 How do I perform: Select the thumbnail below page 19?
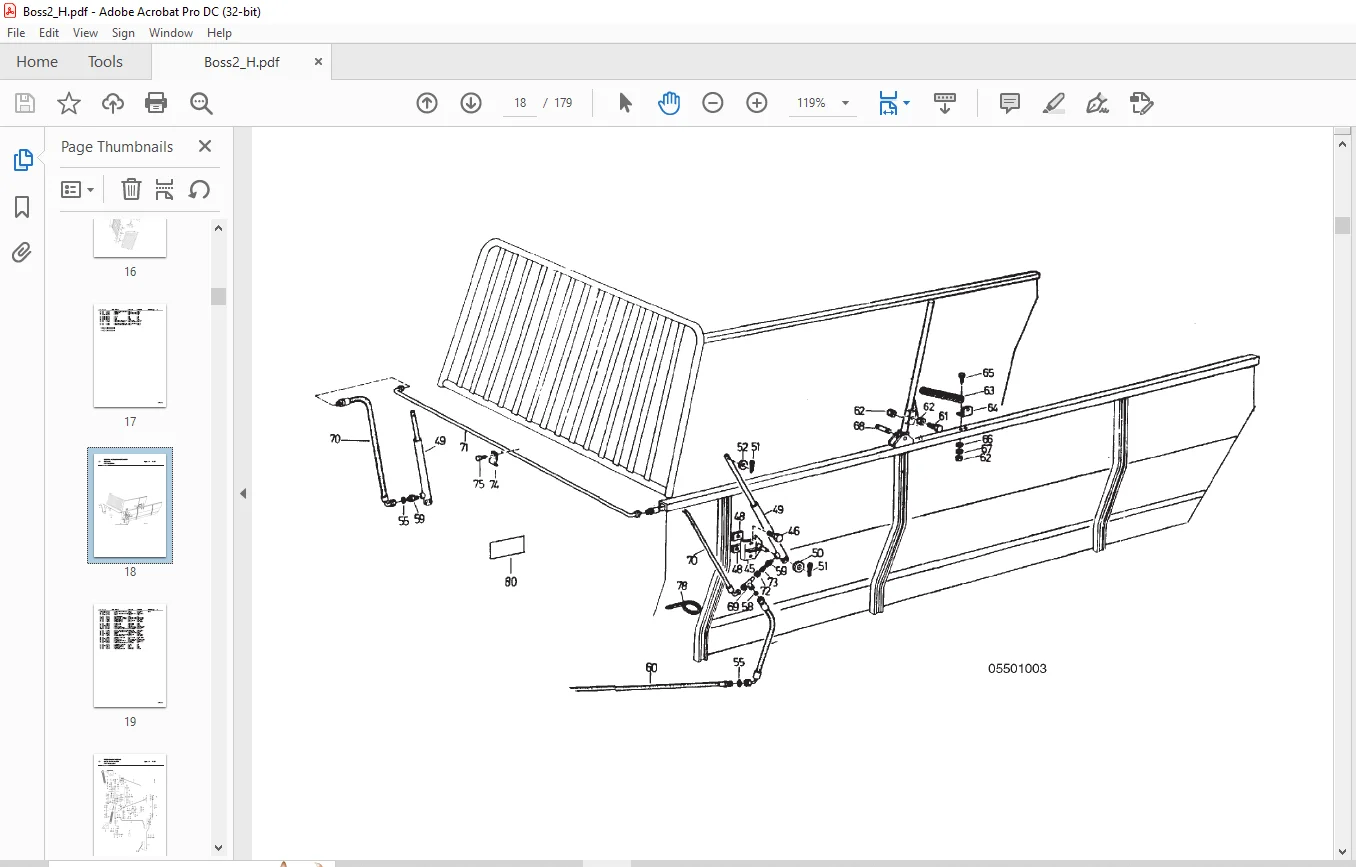[x=130, y=805]
